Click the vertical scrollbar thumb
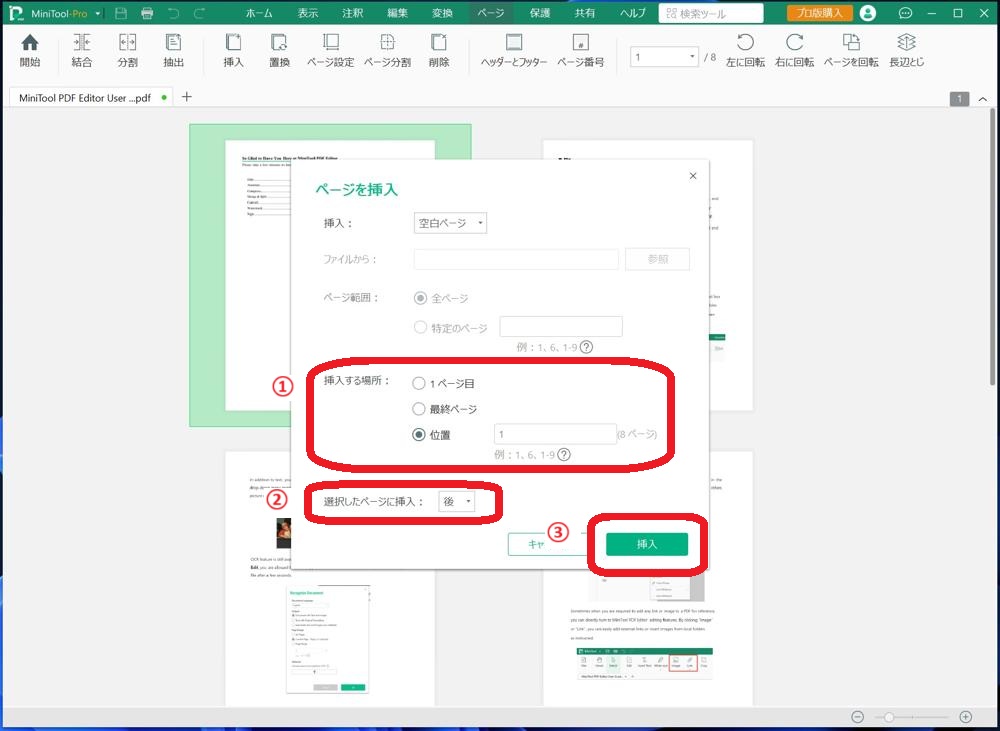 pos(992,247)
